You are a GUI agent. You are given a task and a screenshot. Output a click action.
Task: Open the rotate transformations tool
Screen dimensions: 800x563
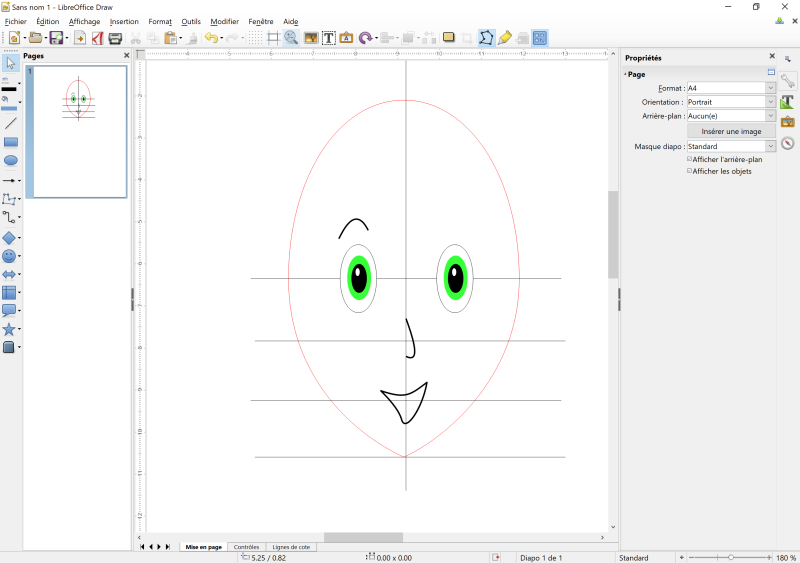365,38
